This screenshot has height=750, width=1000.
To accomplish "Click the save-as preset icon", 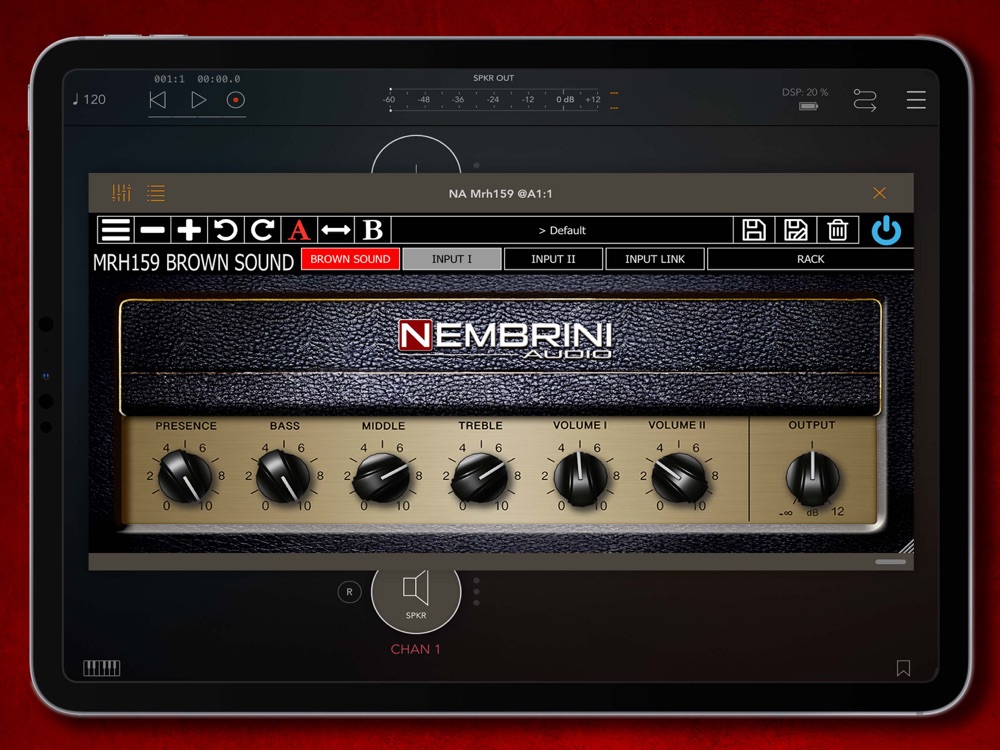I will (795, 230).
